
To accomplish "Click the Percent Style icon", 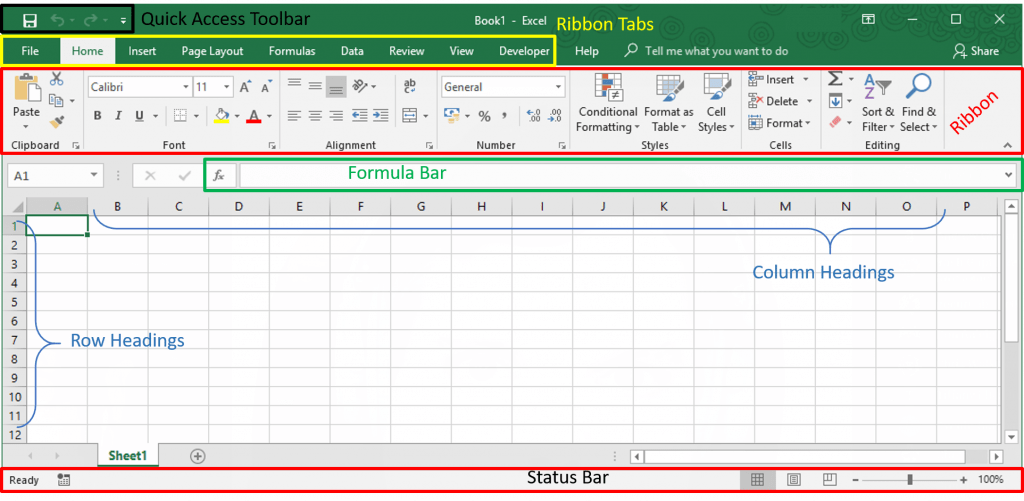I will coord(485,116).
